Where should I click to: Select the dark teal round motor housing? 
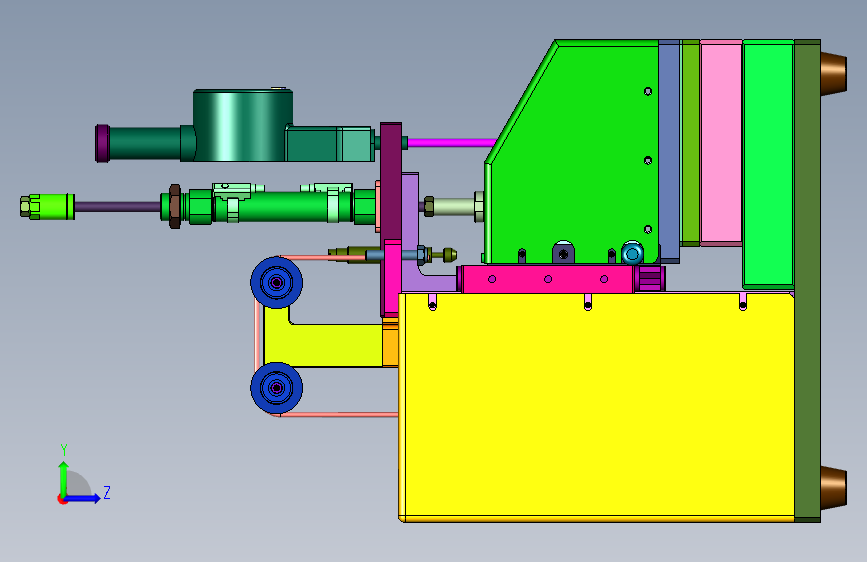[x=242, y=126]
